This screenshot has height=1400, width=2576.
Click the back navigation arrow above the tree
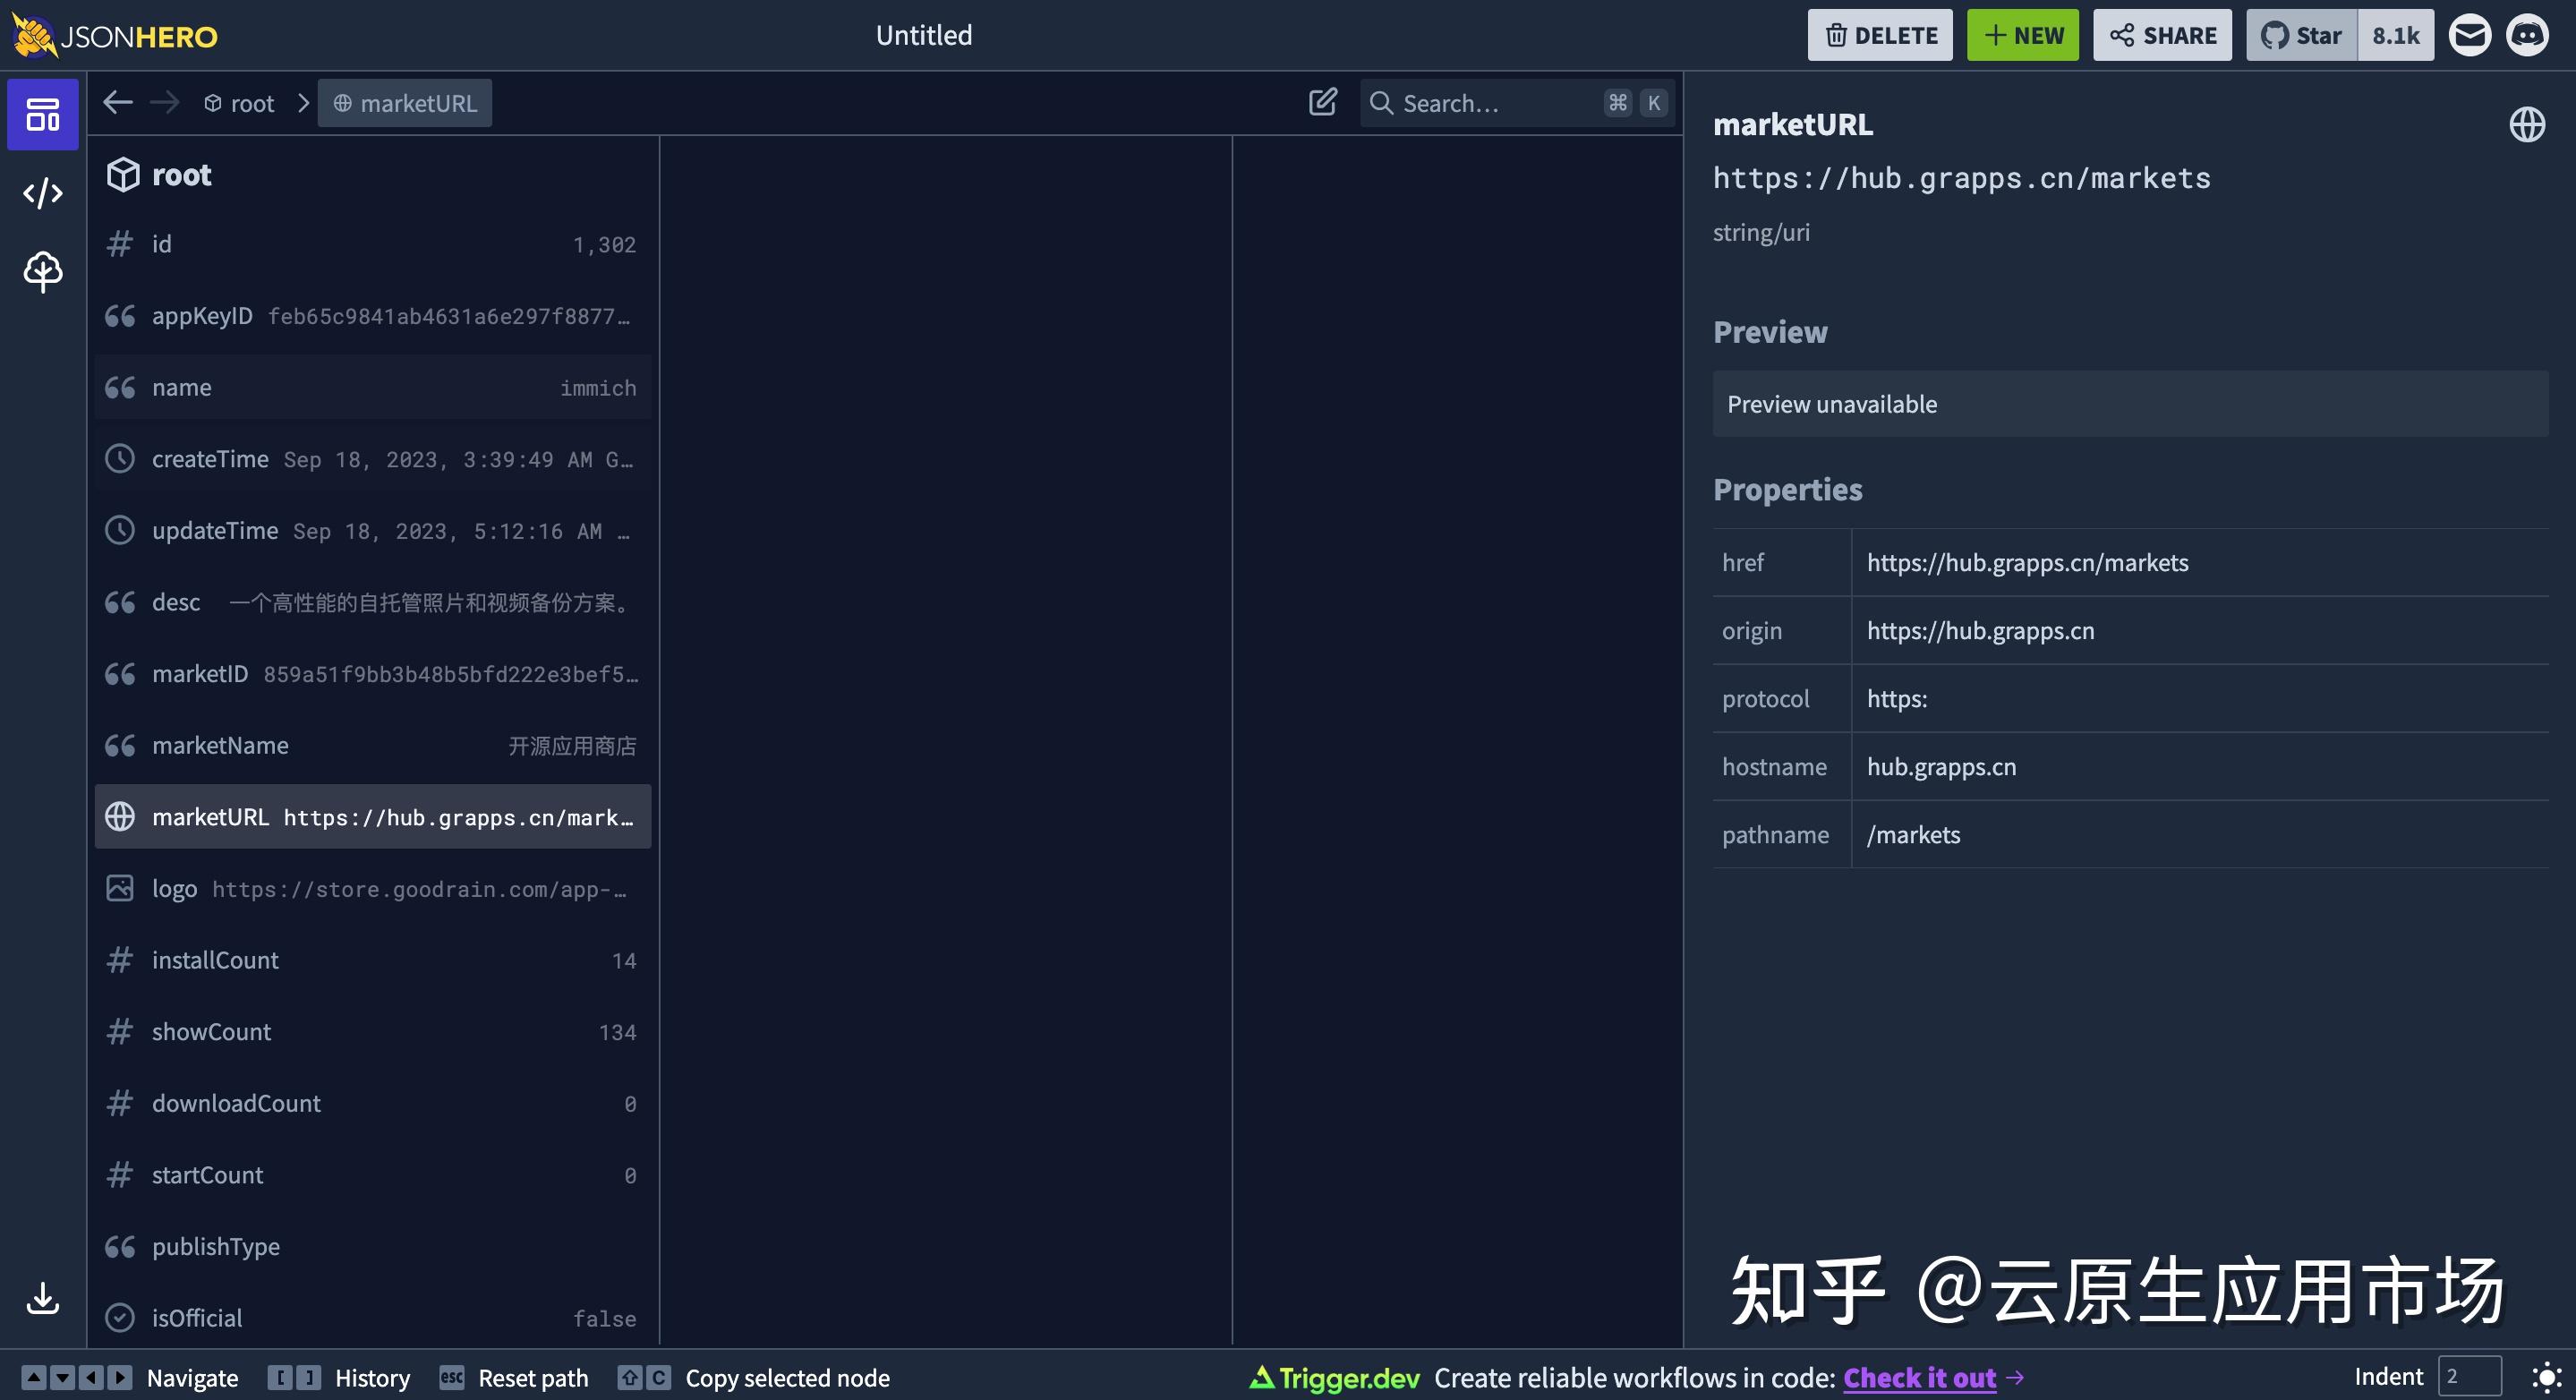(117, 101)
